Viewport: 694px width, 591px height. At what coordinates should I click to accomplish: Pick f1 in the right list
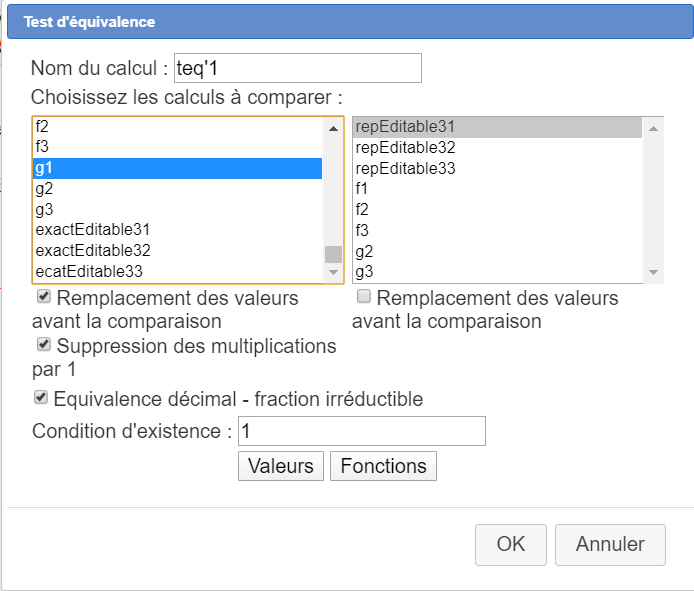pos(362,189)
